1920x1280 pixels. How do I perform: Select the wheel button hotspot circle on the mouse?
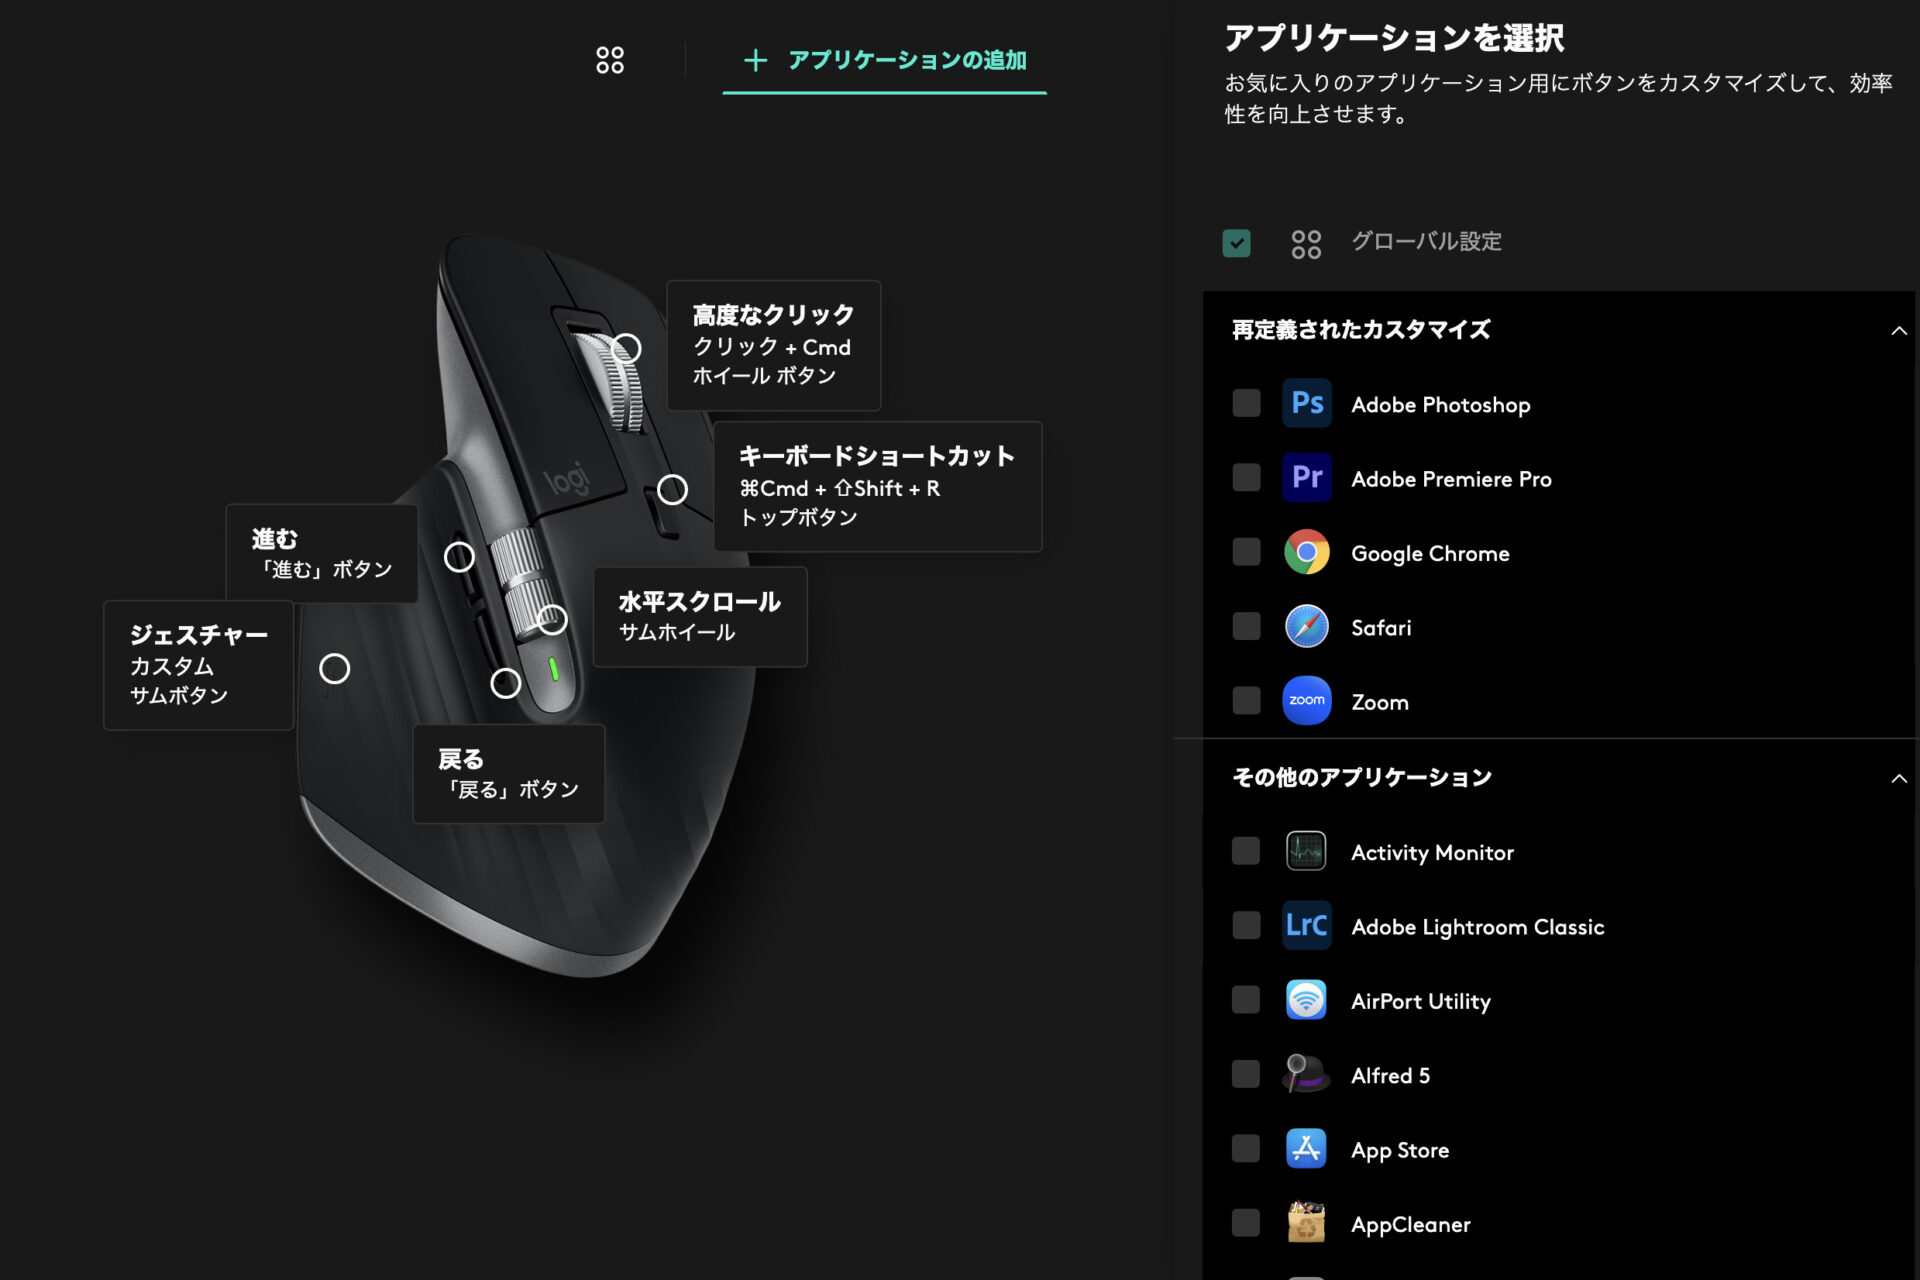tap(627, 349)
